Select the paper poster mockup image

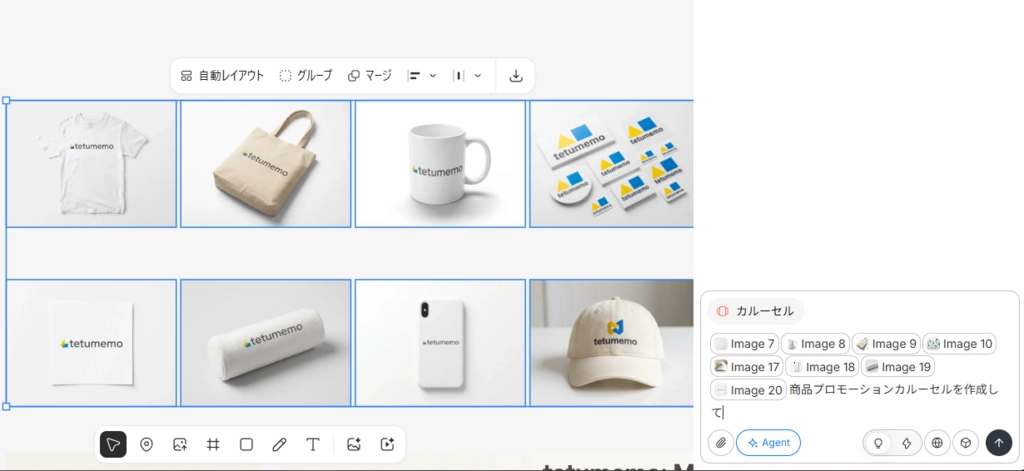click(91, 343)
